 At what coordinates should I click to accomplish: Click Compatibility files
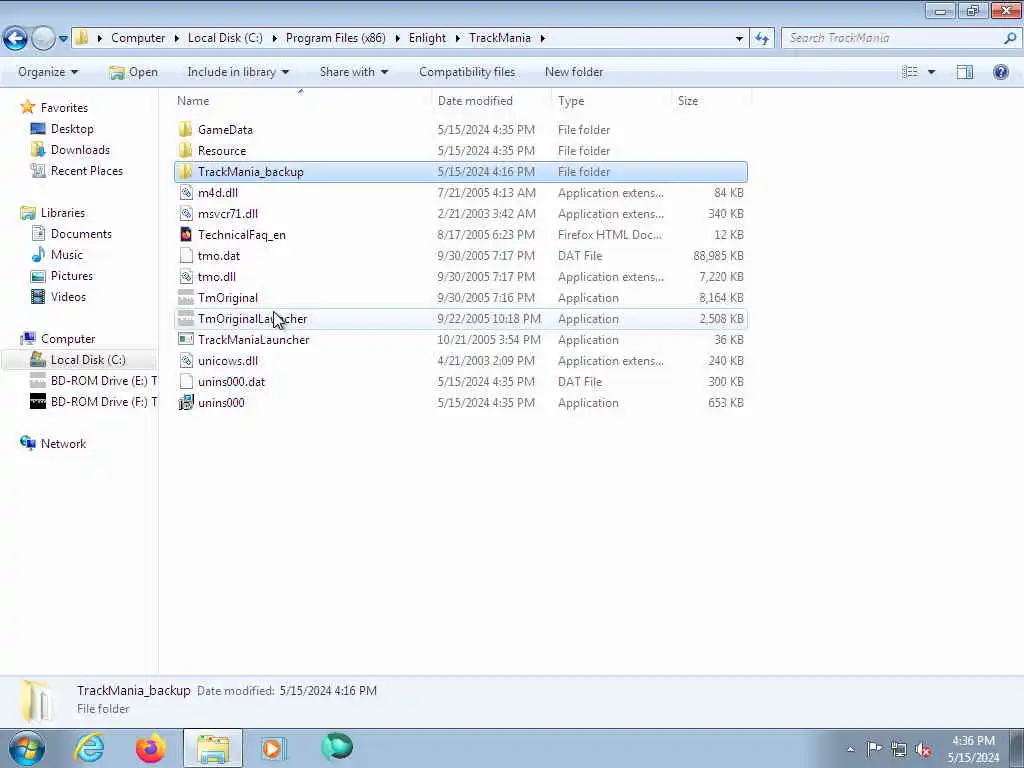click(467, 72)
